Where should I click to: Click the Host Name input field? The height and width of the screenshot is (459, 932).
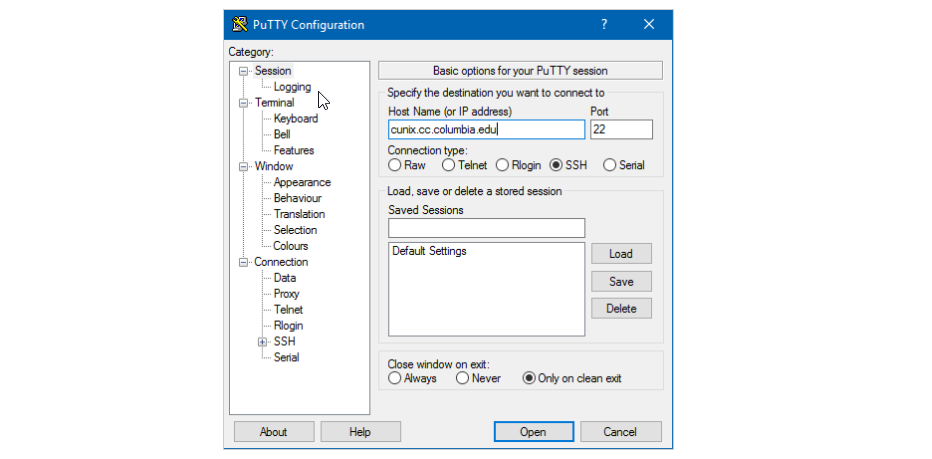pyautogui.click(x=486, y=130)
